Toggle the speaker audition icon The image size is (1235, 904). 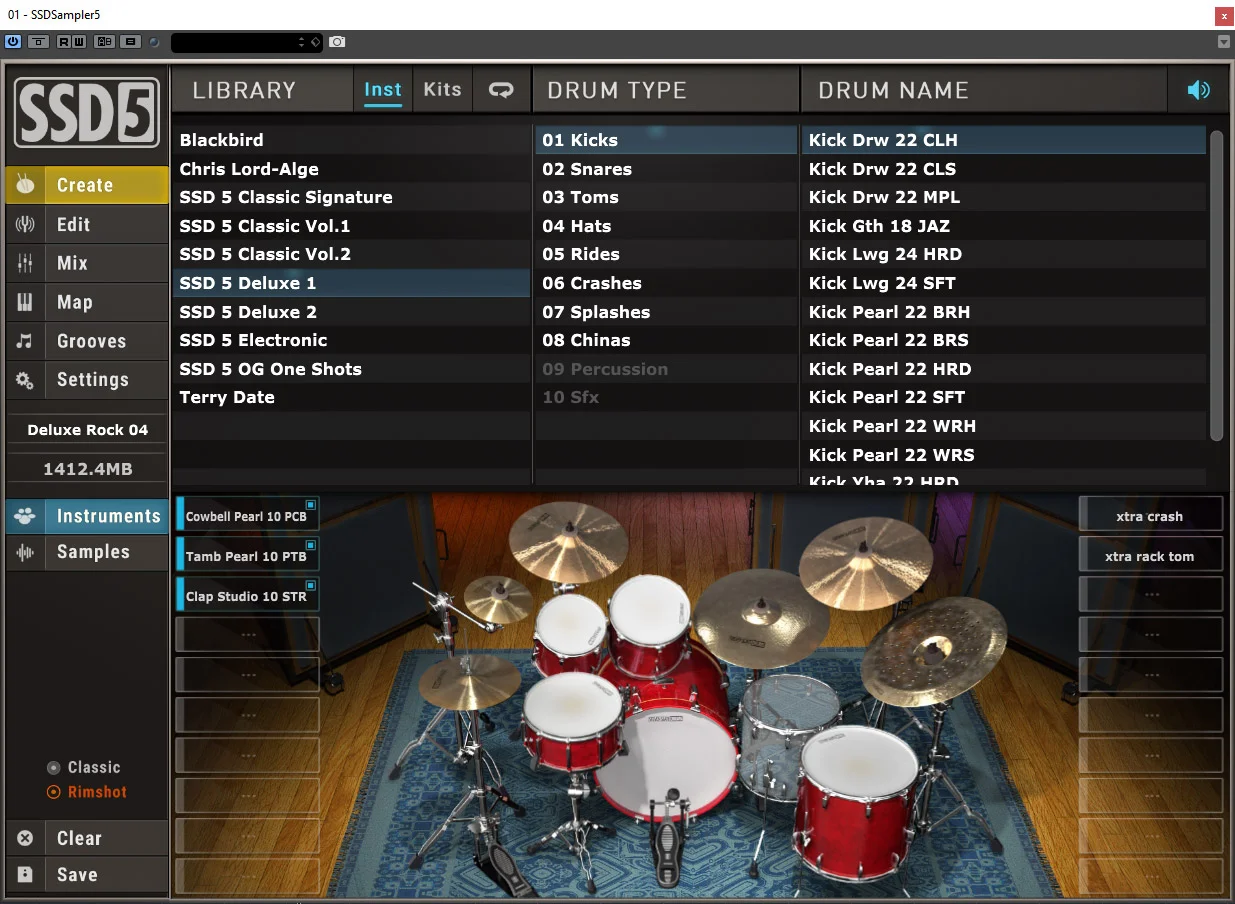(1198, 90)
